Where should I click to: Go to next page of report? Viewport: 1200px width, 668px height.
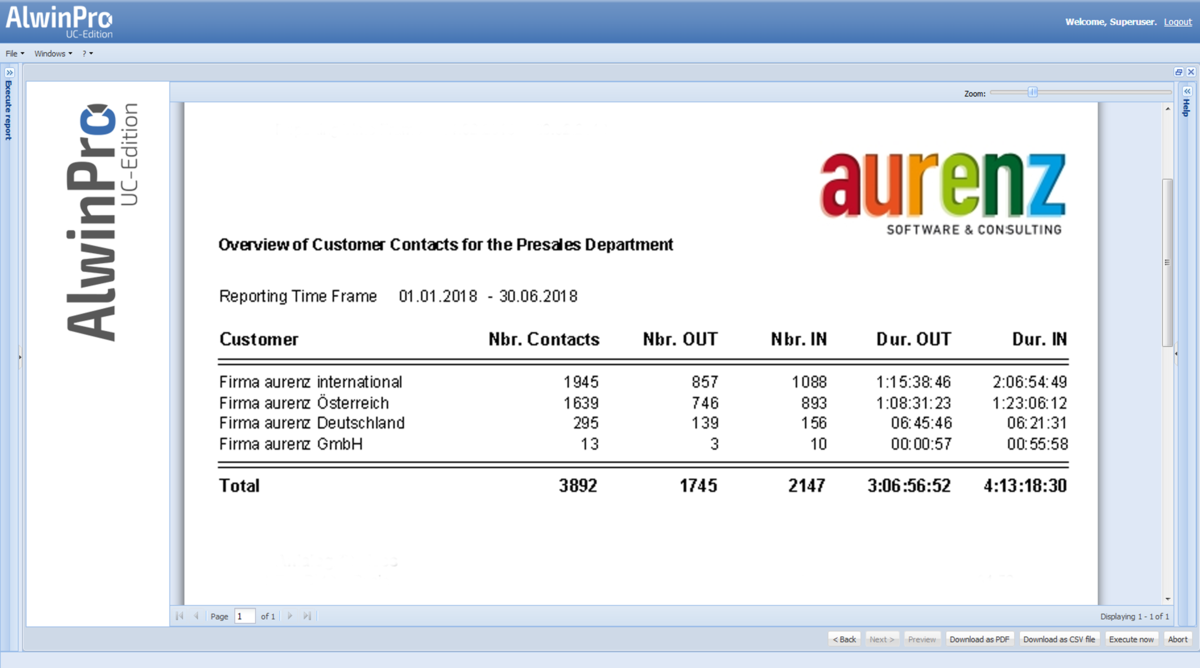(x=290, y=616)
